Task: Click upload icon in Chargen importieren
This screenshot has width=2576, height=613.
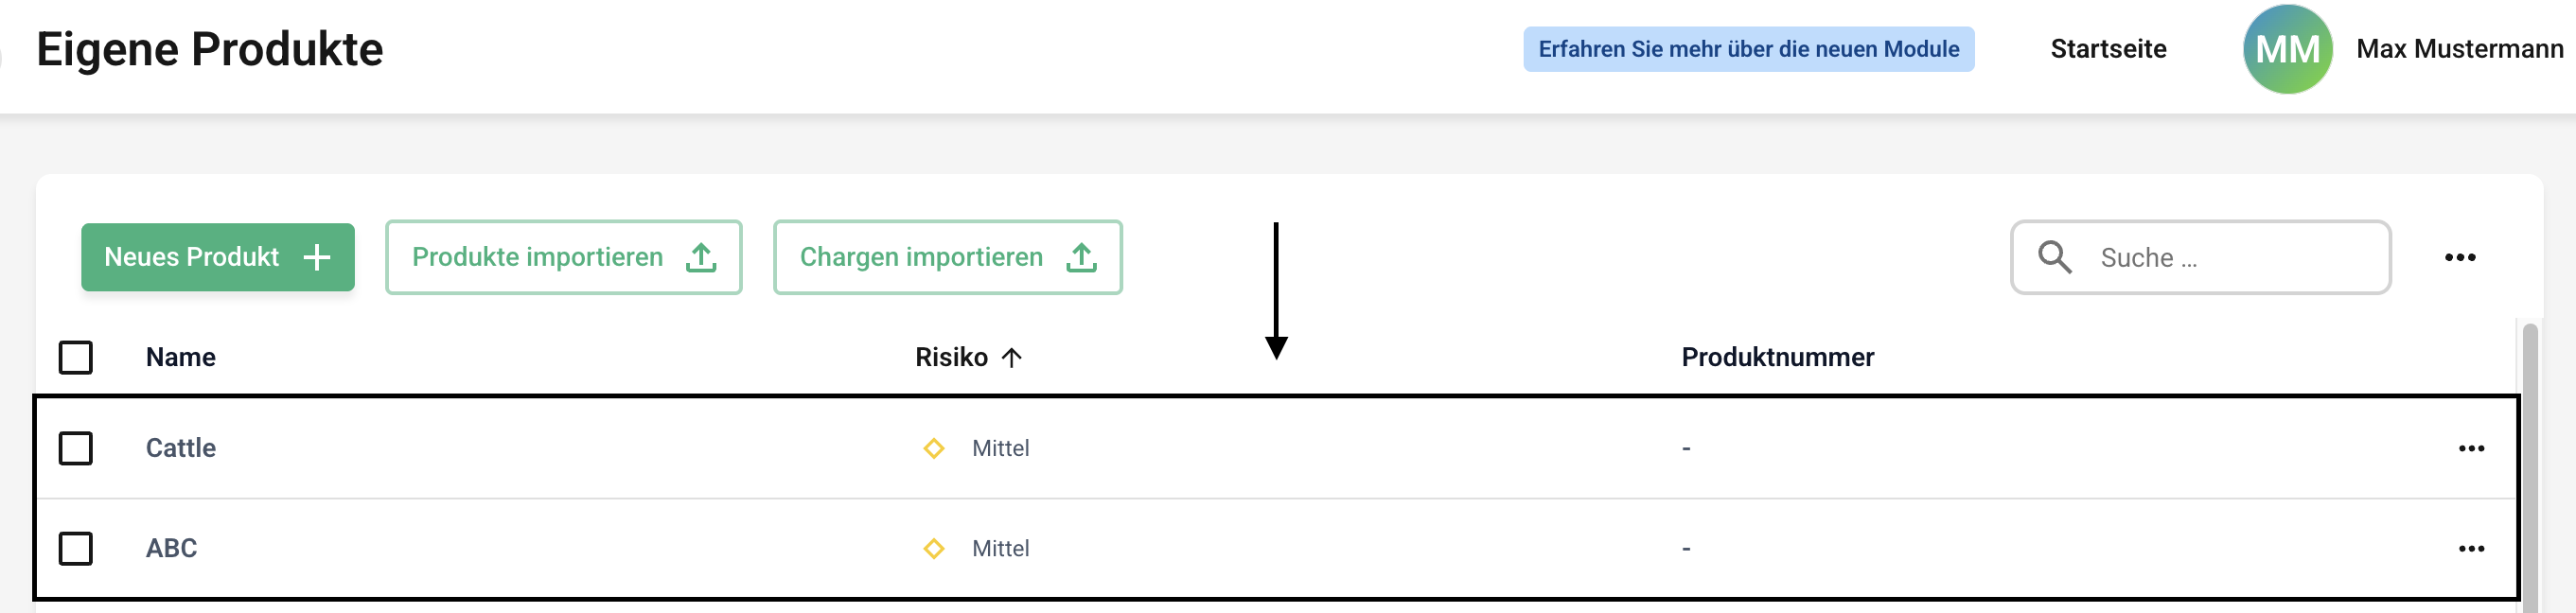Action: point(1081,257)
